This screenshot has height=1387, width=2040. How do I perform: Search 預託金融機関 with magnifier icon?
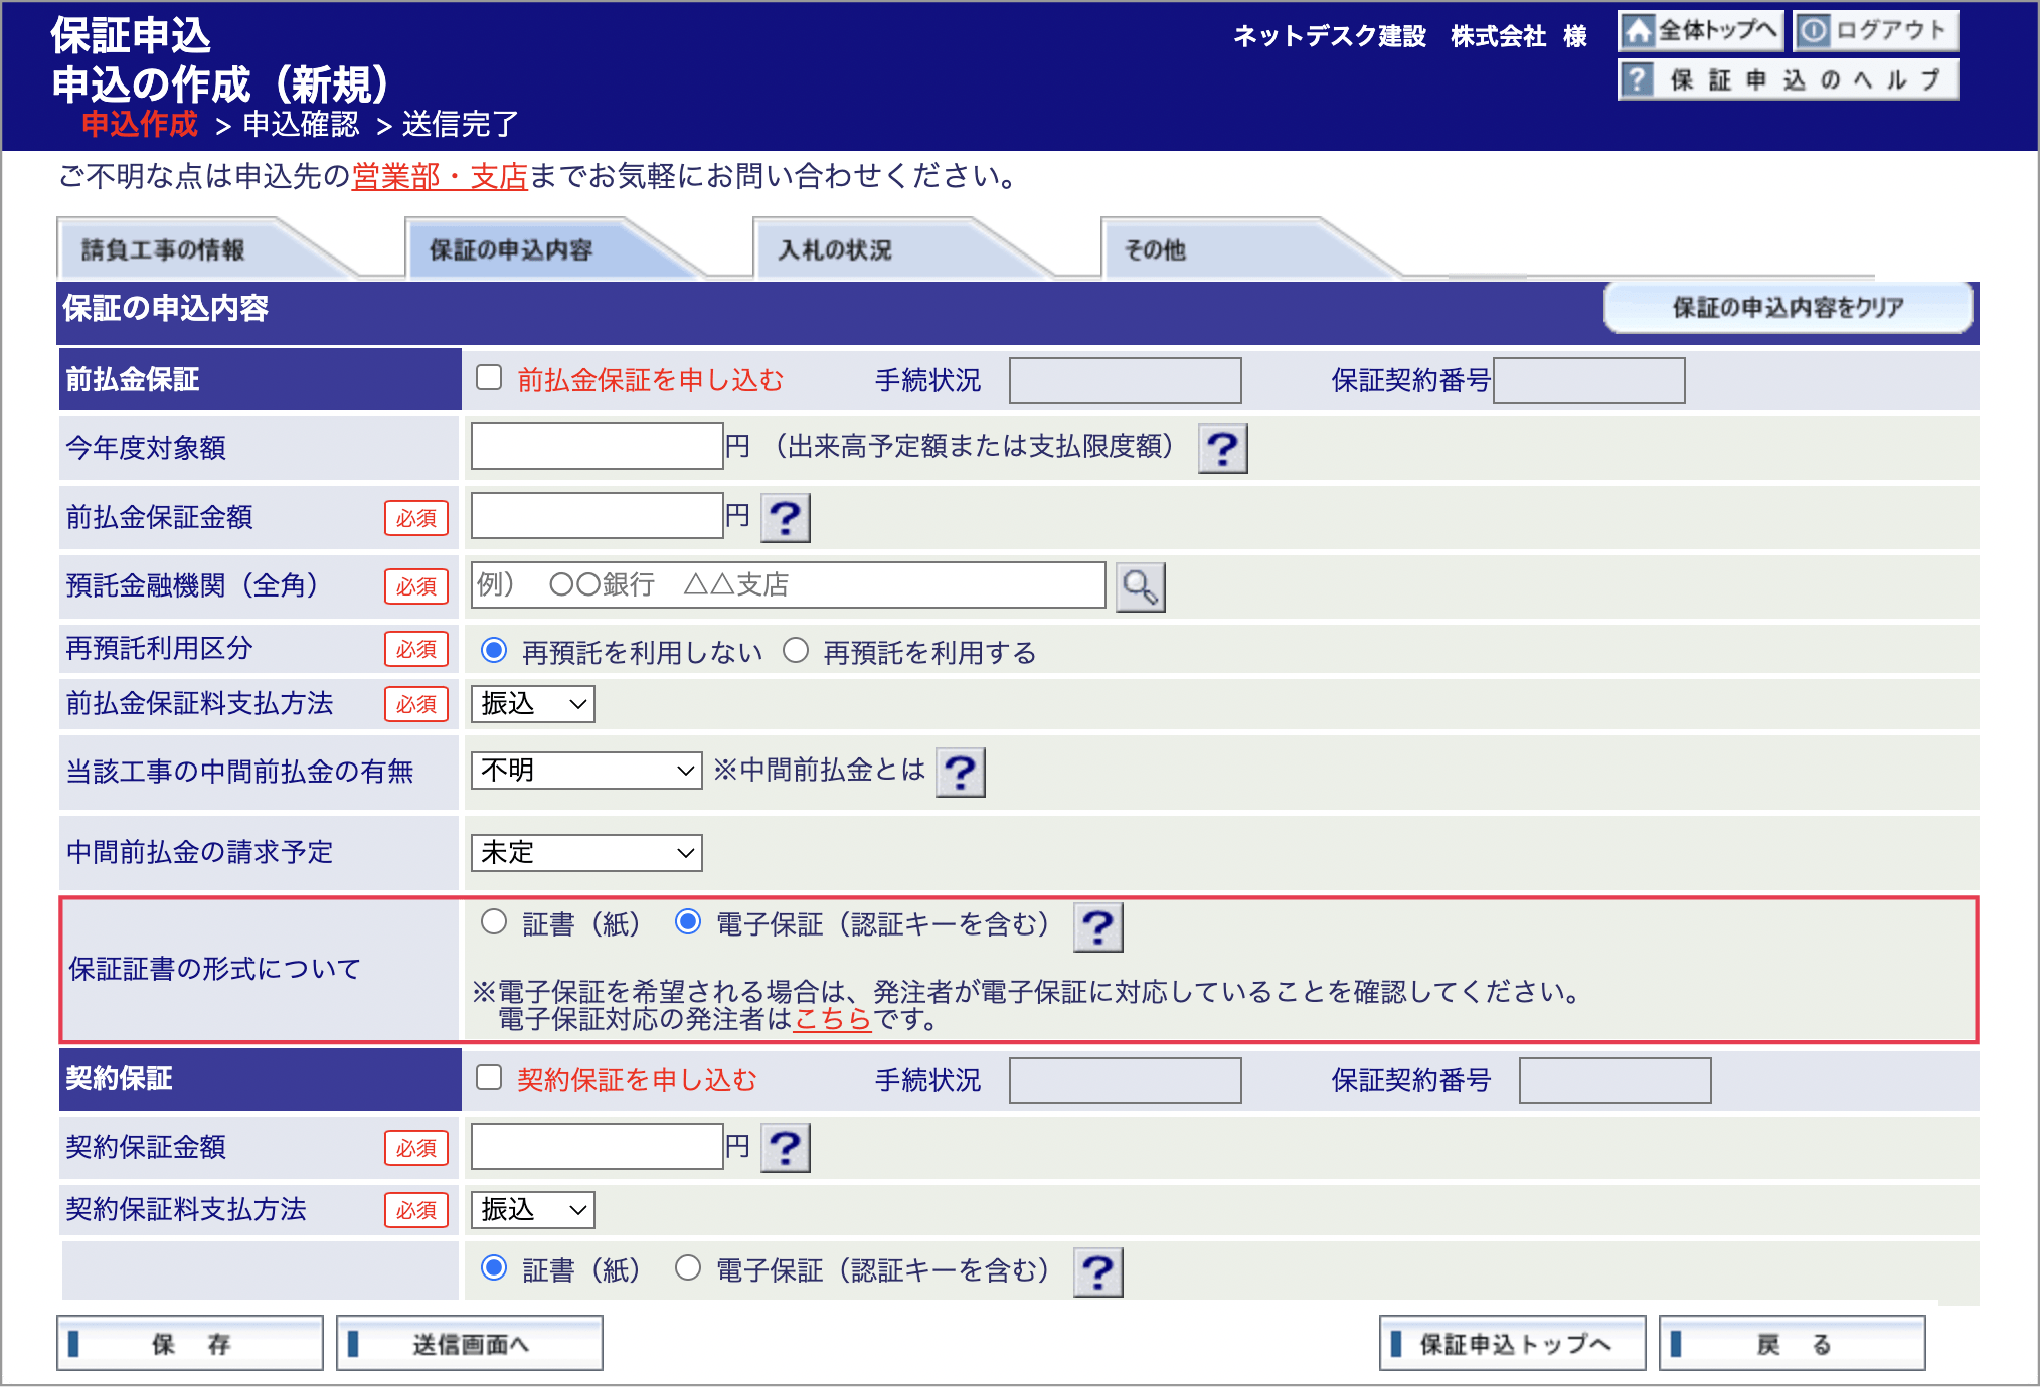[1140, 587]
